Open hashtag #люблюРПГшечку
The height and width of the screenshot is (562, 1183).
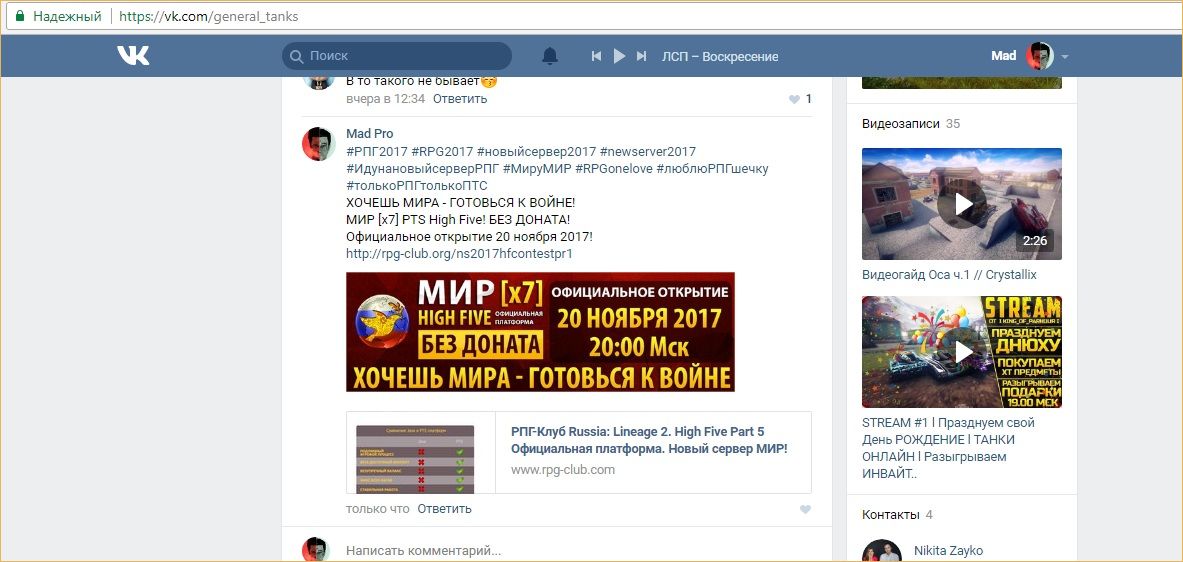tap(713, 169)
